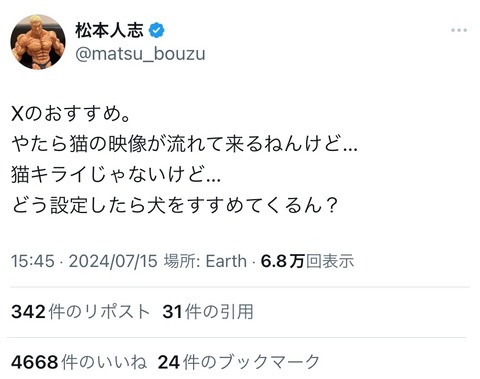The height and width of the screenshot is (379, 480).
Task: Show the 342件のリポスト repost list
Action: 80,312
